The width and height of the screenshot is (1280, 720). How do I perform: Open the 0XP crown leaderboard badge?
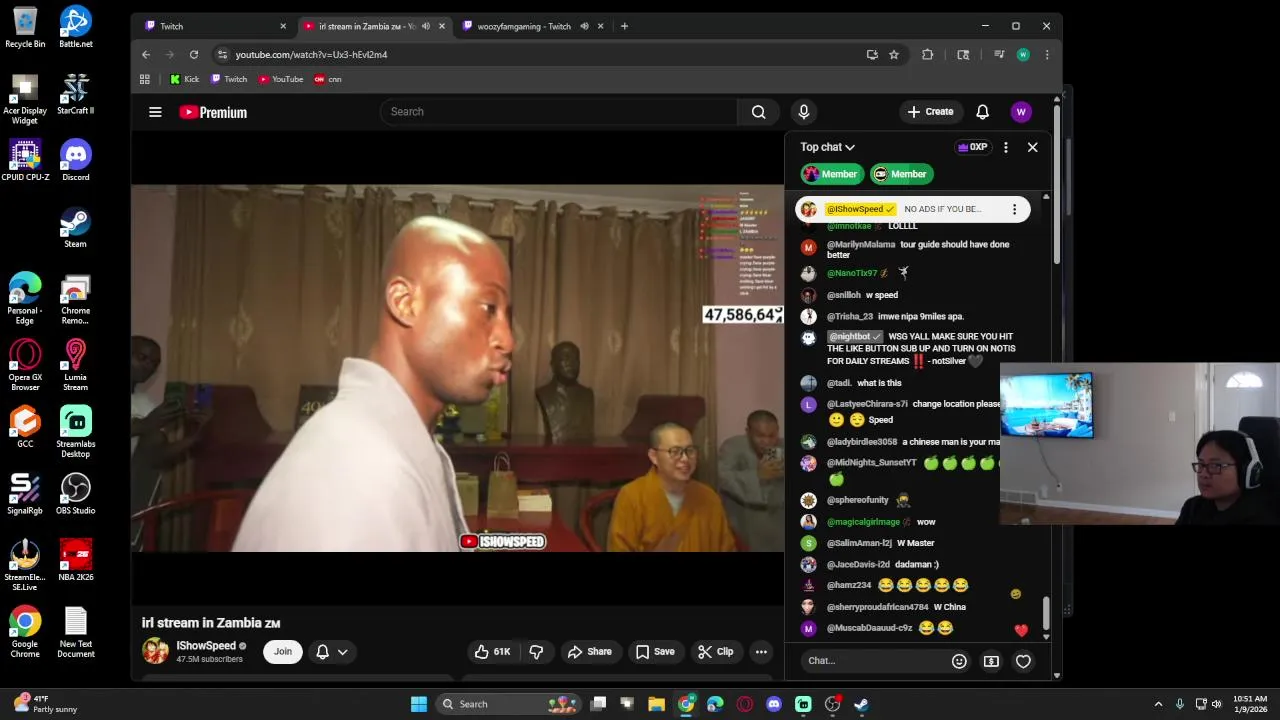[x=973, y=147]
